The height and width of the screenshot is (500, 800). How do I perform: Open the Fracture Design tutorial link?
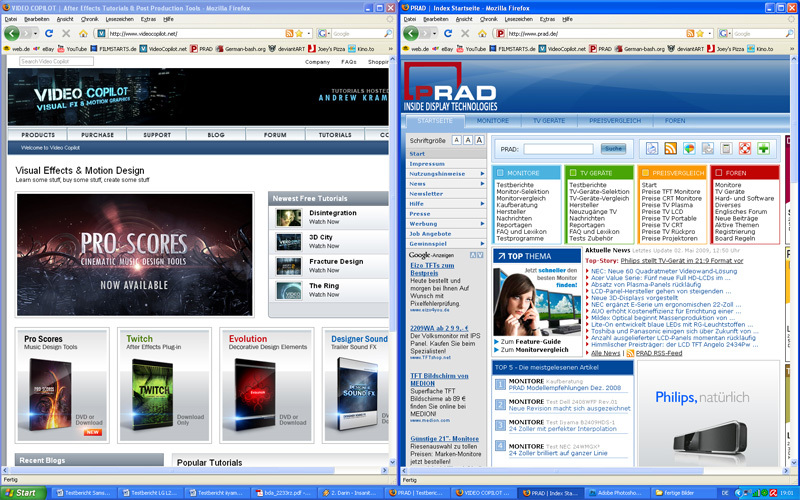pyautogui.click(x=336, y=261)
